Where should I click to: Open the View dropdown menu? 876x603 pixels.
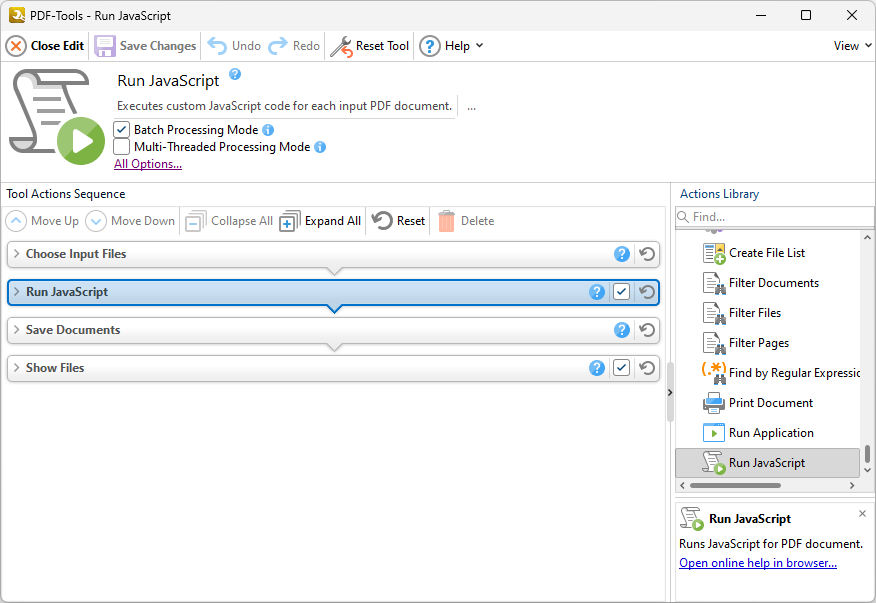pyautogui.click(x=852, y=46)
